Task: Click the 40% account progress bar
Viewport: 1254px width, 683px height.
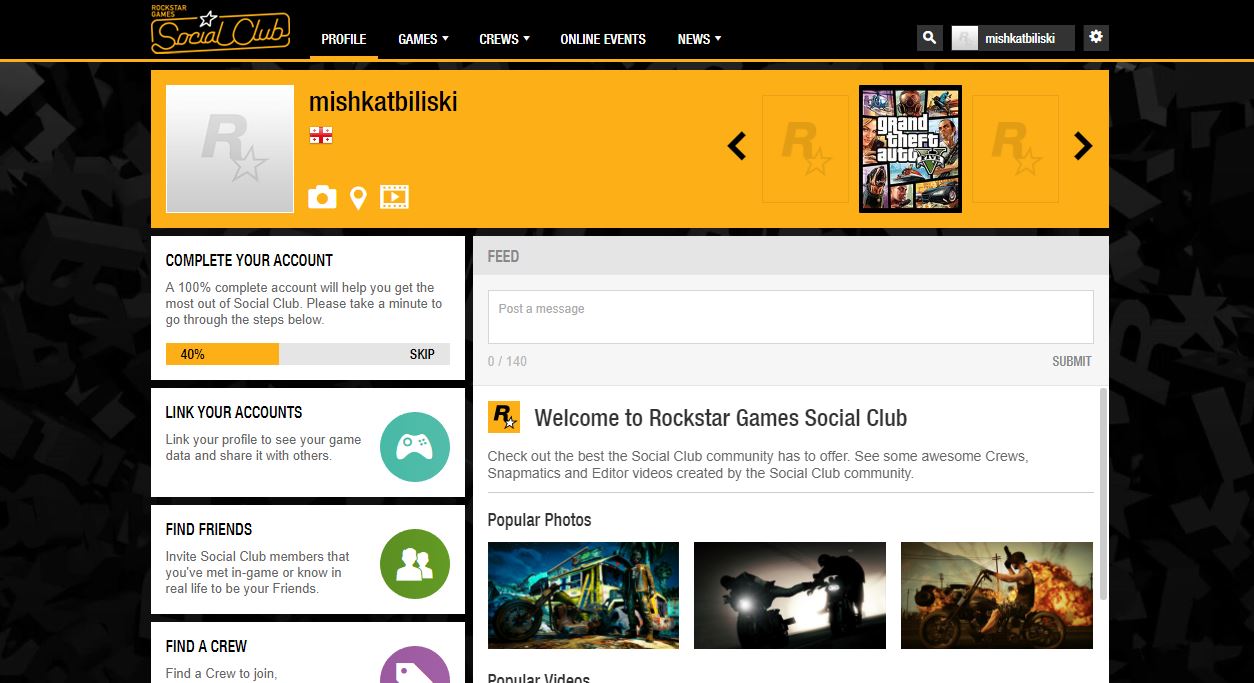Action: [222, 354]
